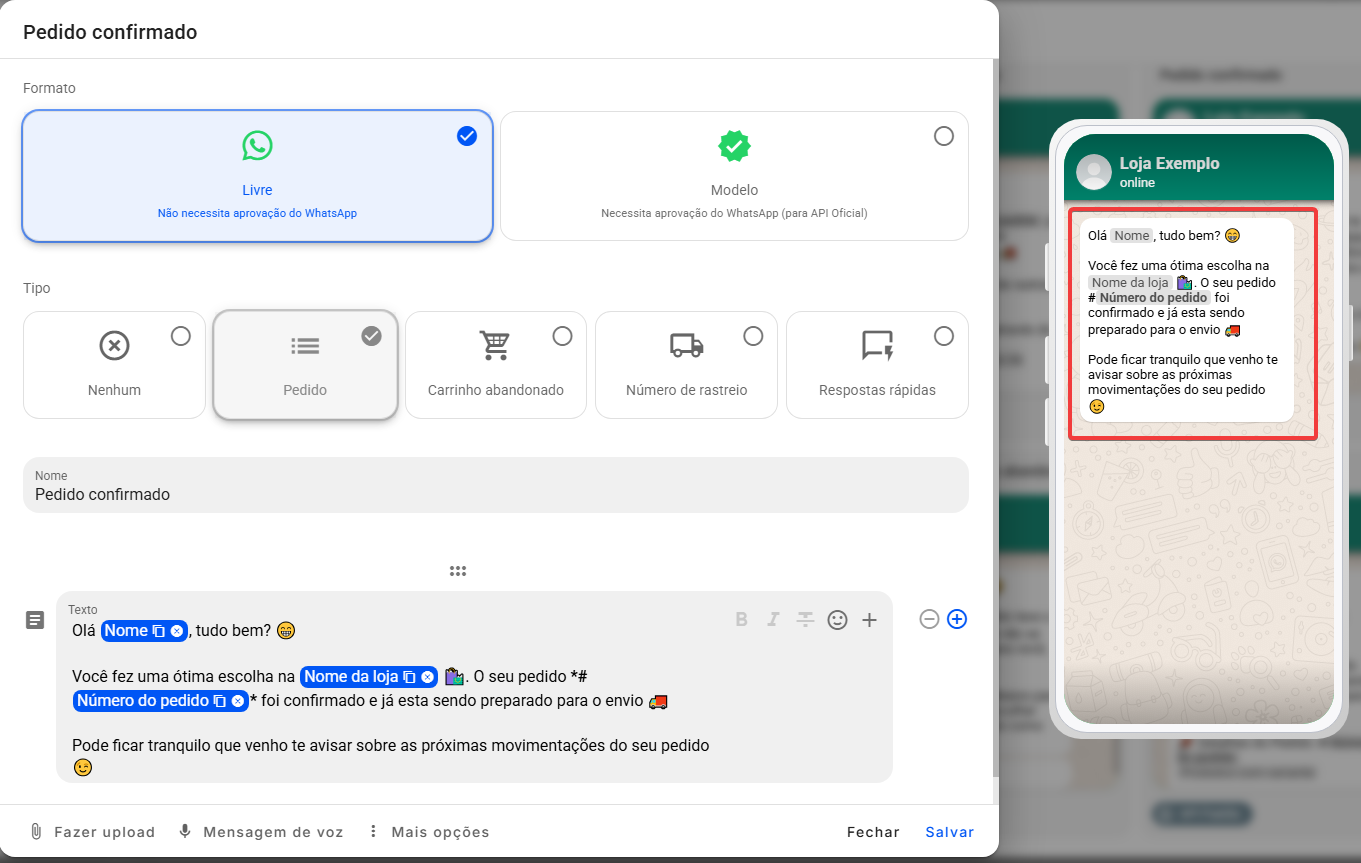Edit the Nome field Pedido confirmado
Screen dimensions: 1361x863
(496, 485)
